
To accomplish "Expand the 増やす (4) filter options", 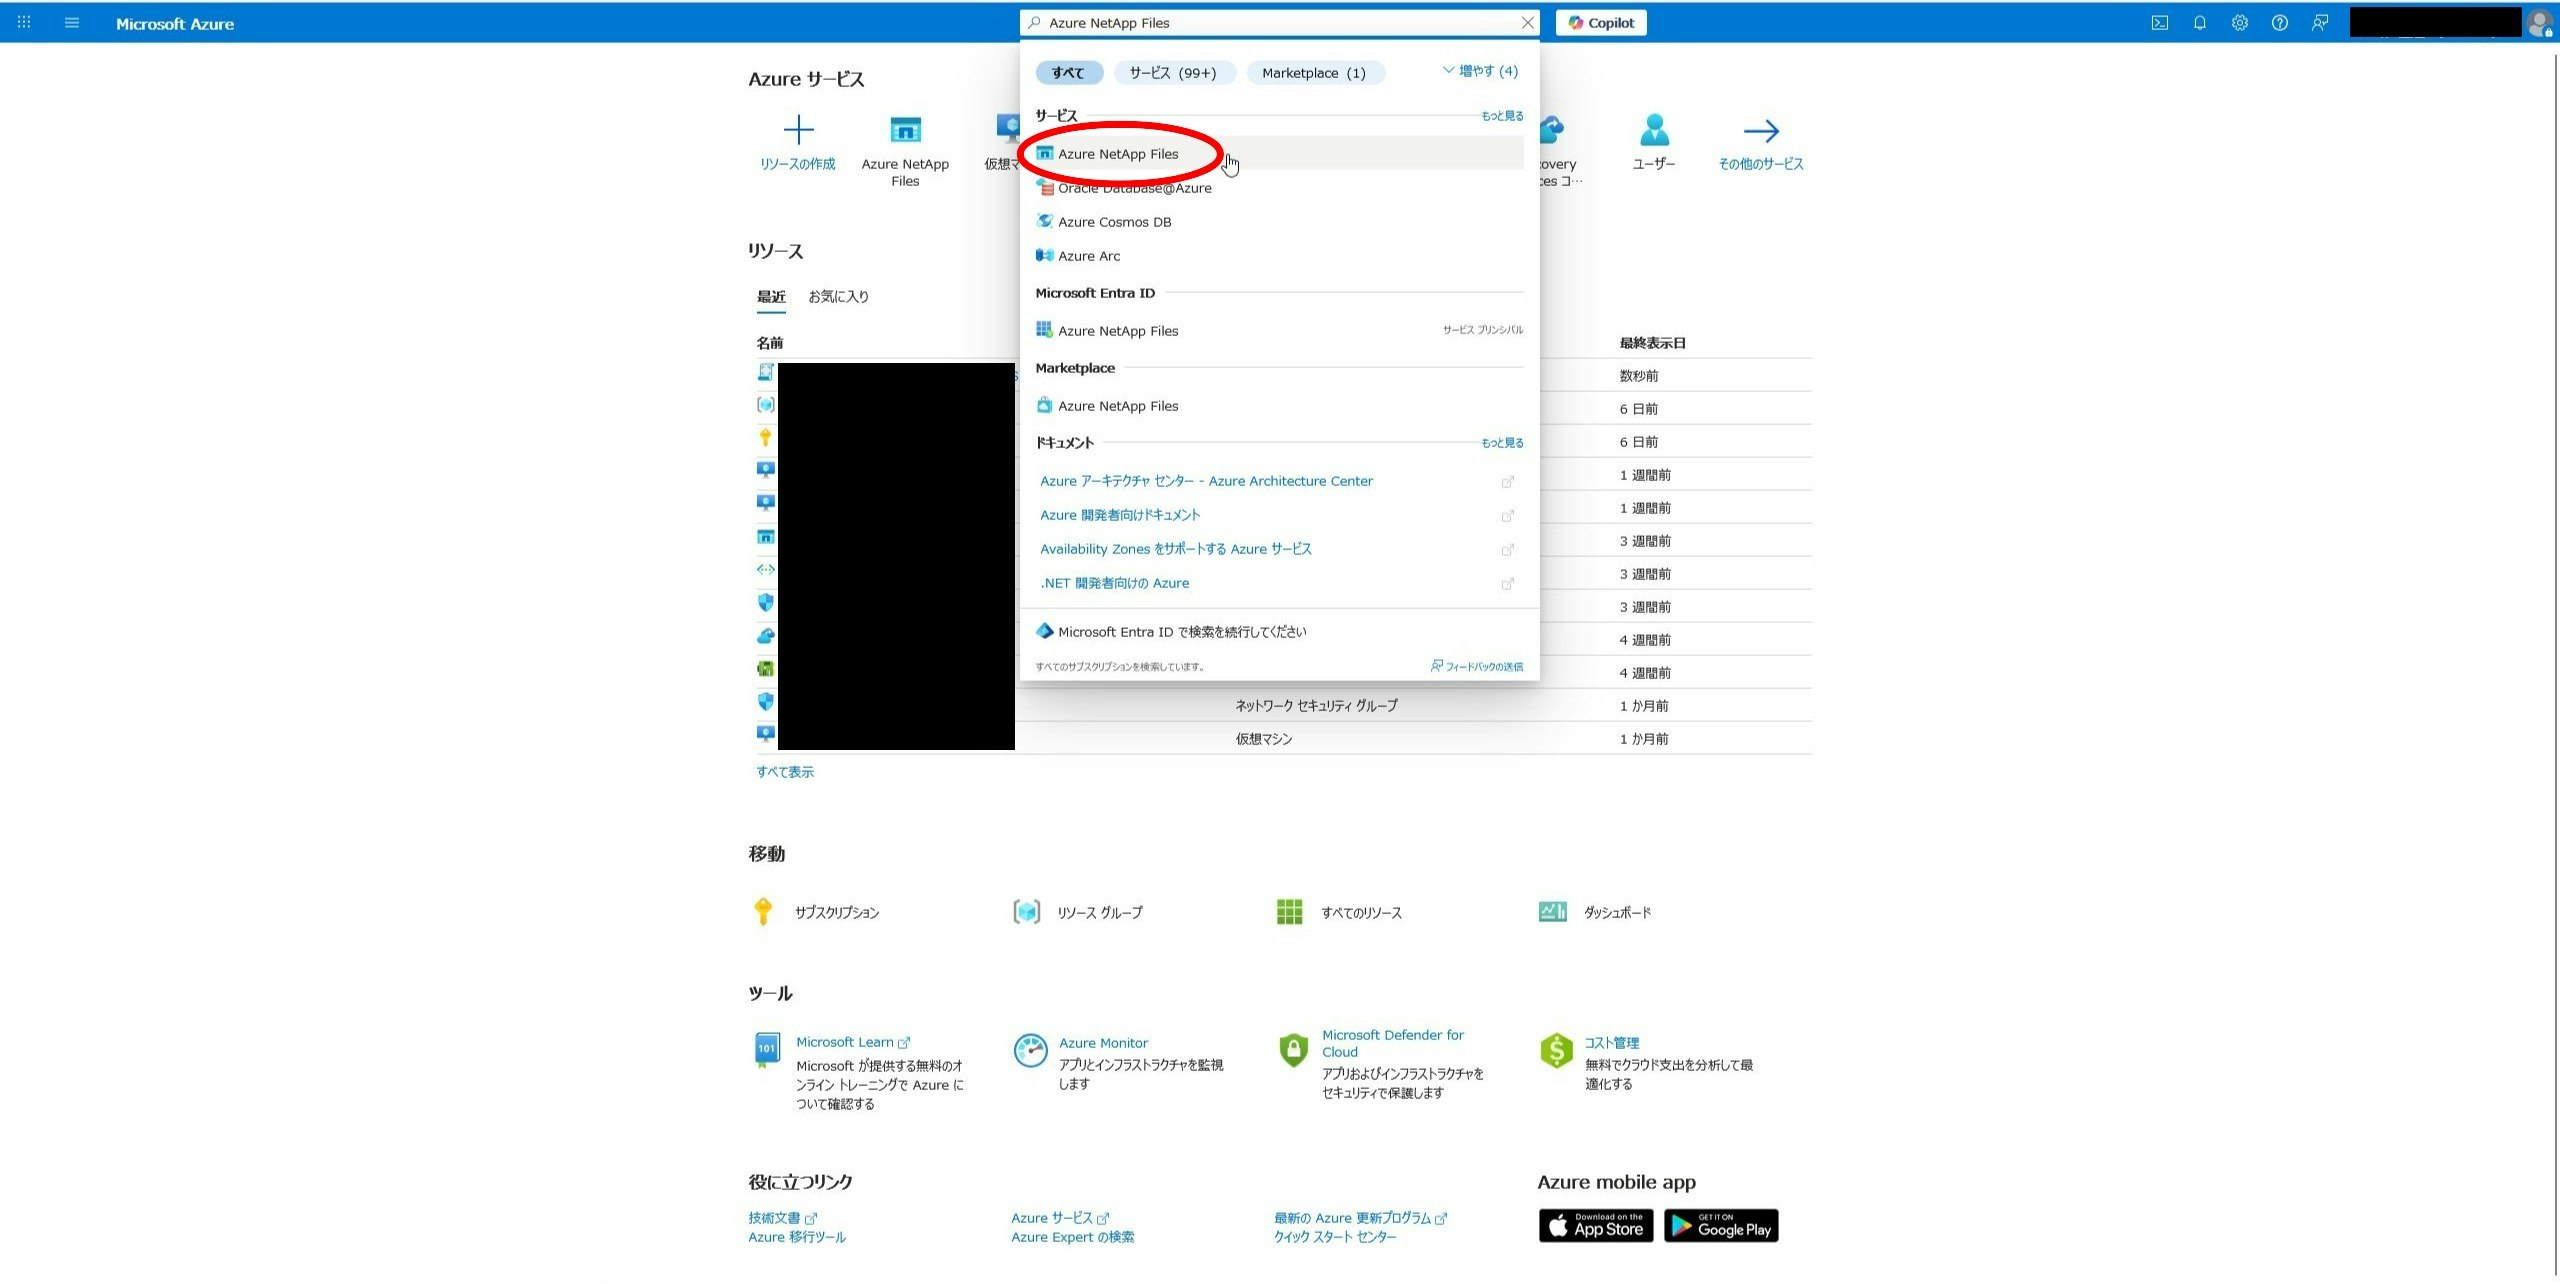I will pos(1480,71).
